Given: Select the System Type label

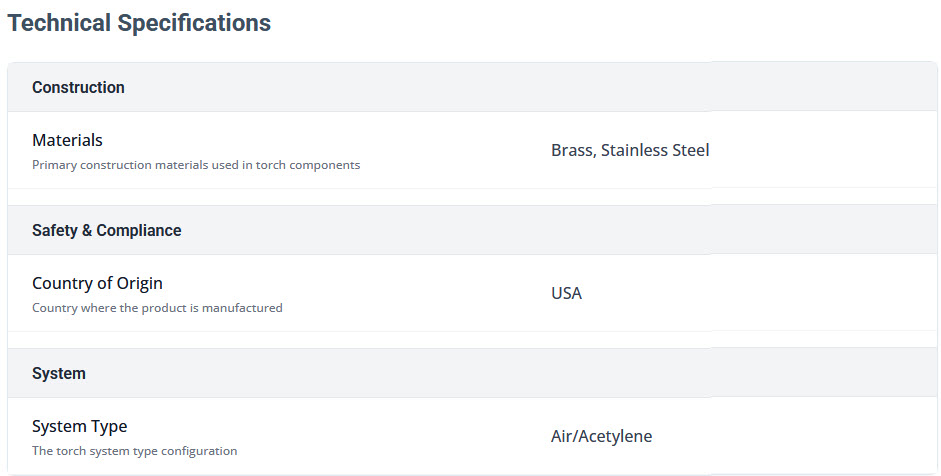Looking at the screenshot, I should (x=79, y=427).
